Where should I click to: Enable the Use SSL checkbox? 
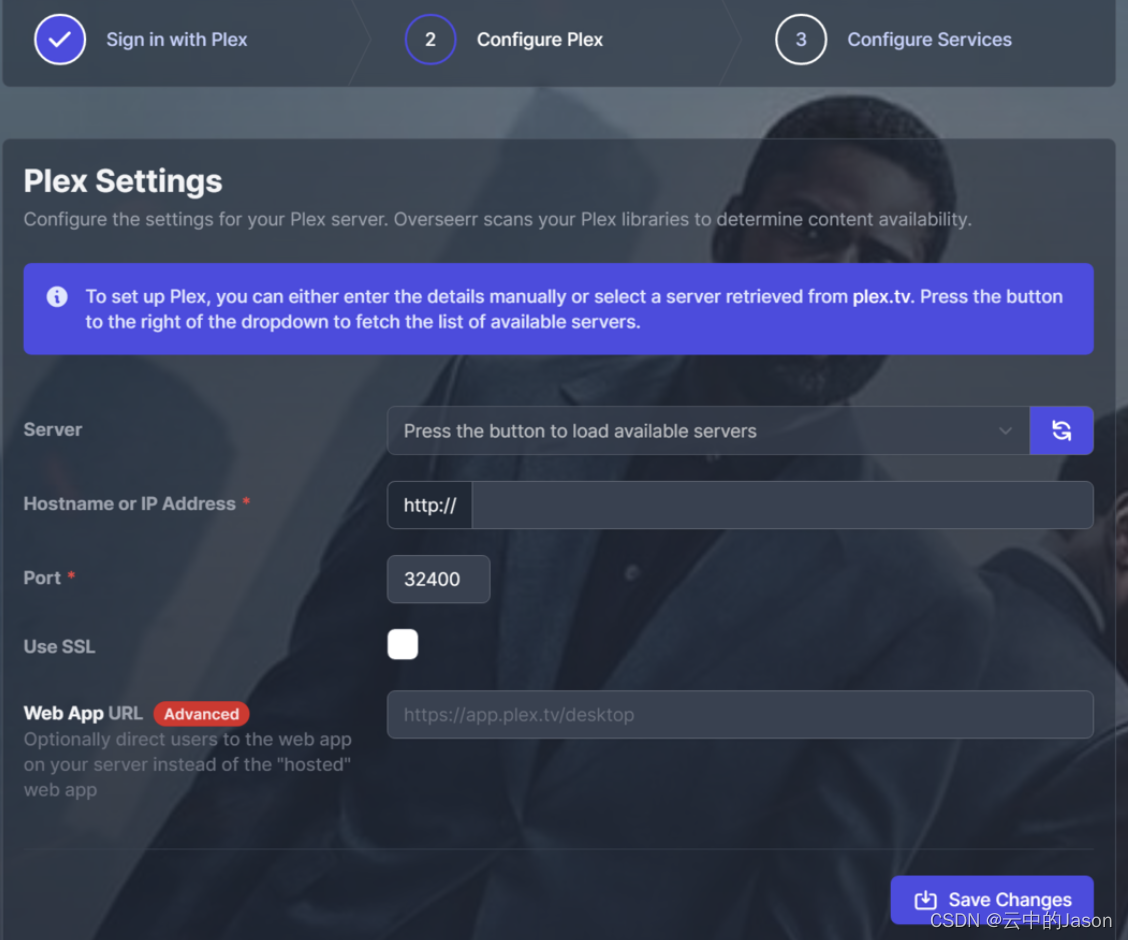403,645
